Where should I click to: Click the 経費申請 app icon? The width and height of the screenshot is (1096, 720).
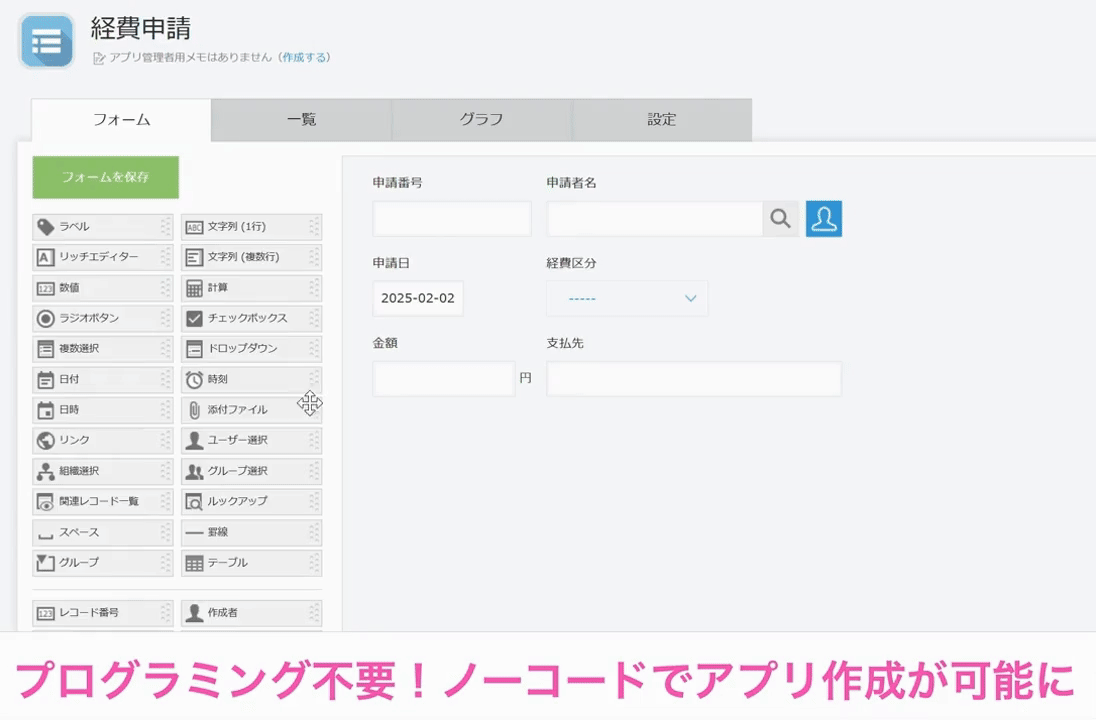point(46,41)
